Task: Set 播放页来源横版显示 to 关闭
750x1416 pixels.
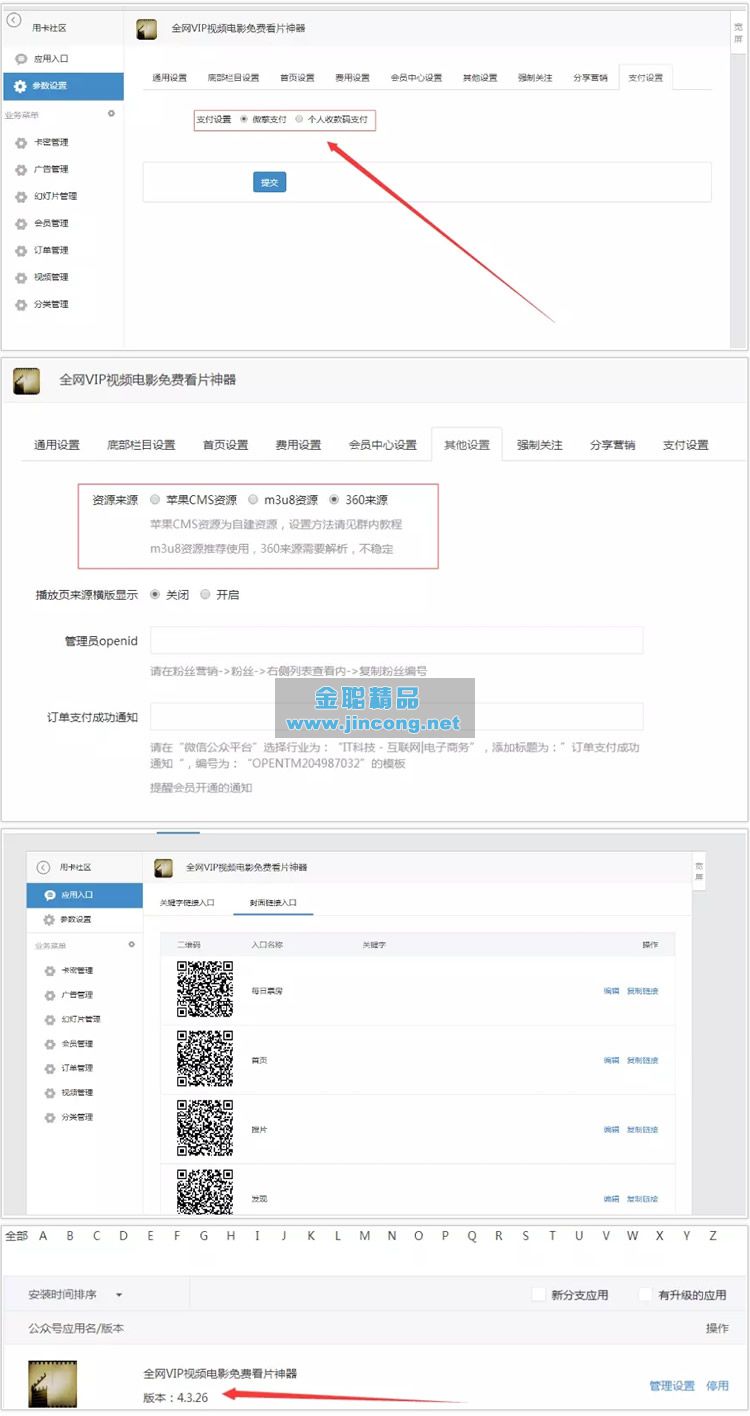Action: (x=155, y=594)
